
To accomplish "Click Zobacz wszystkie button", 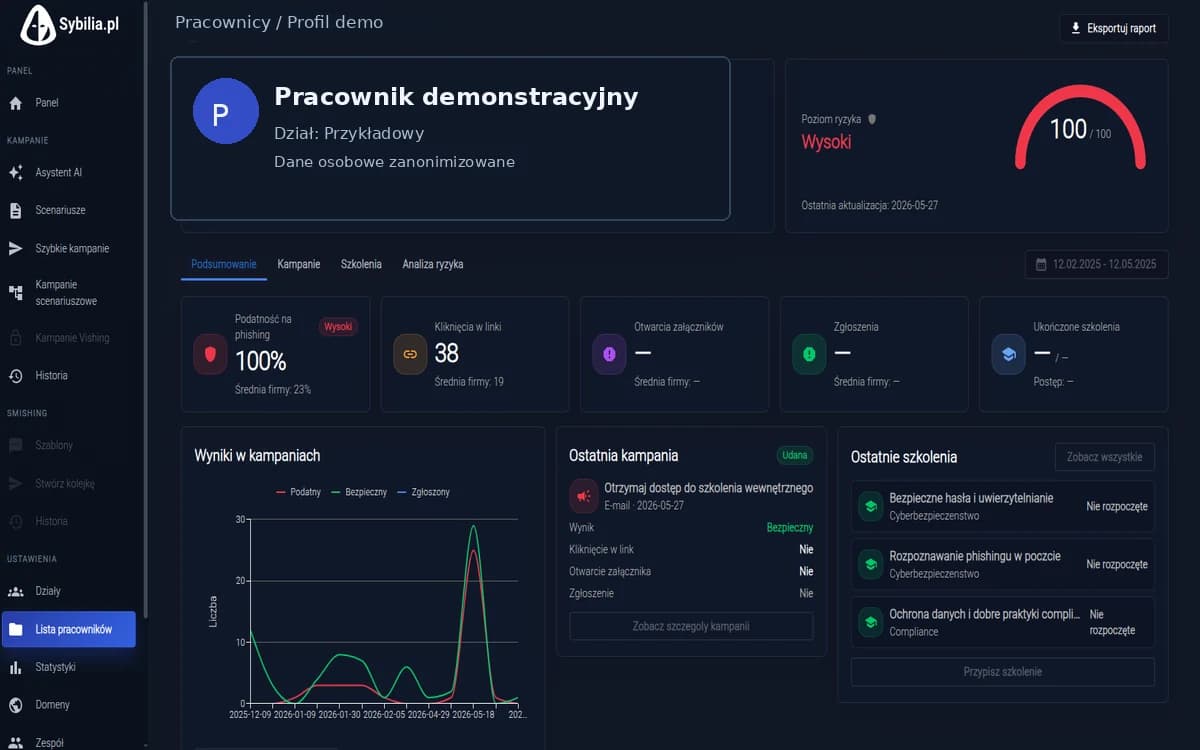I will [1105, 457].
